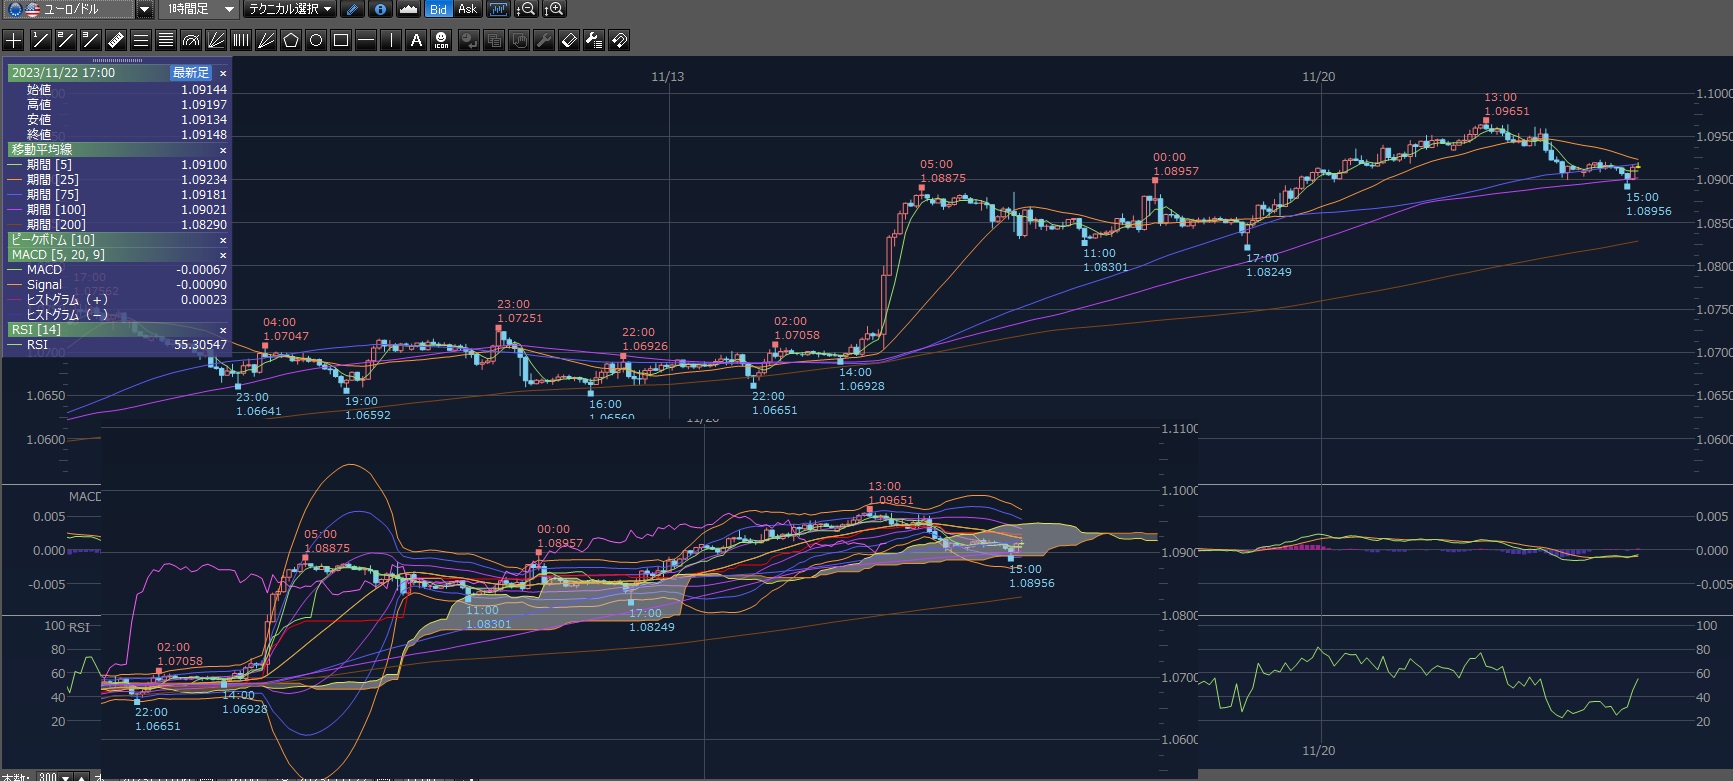Remove the RSI [14] indicator

click(x=223, y=330)
